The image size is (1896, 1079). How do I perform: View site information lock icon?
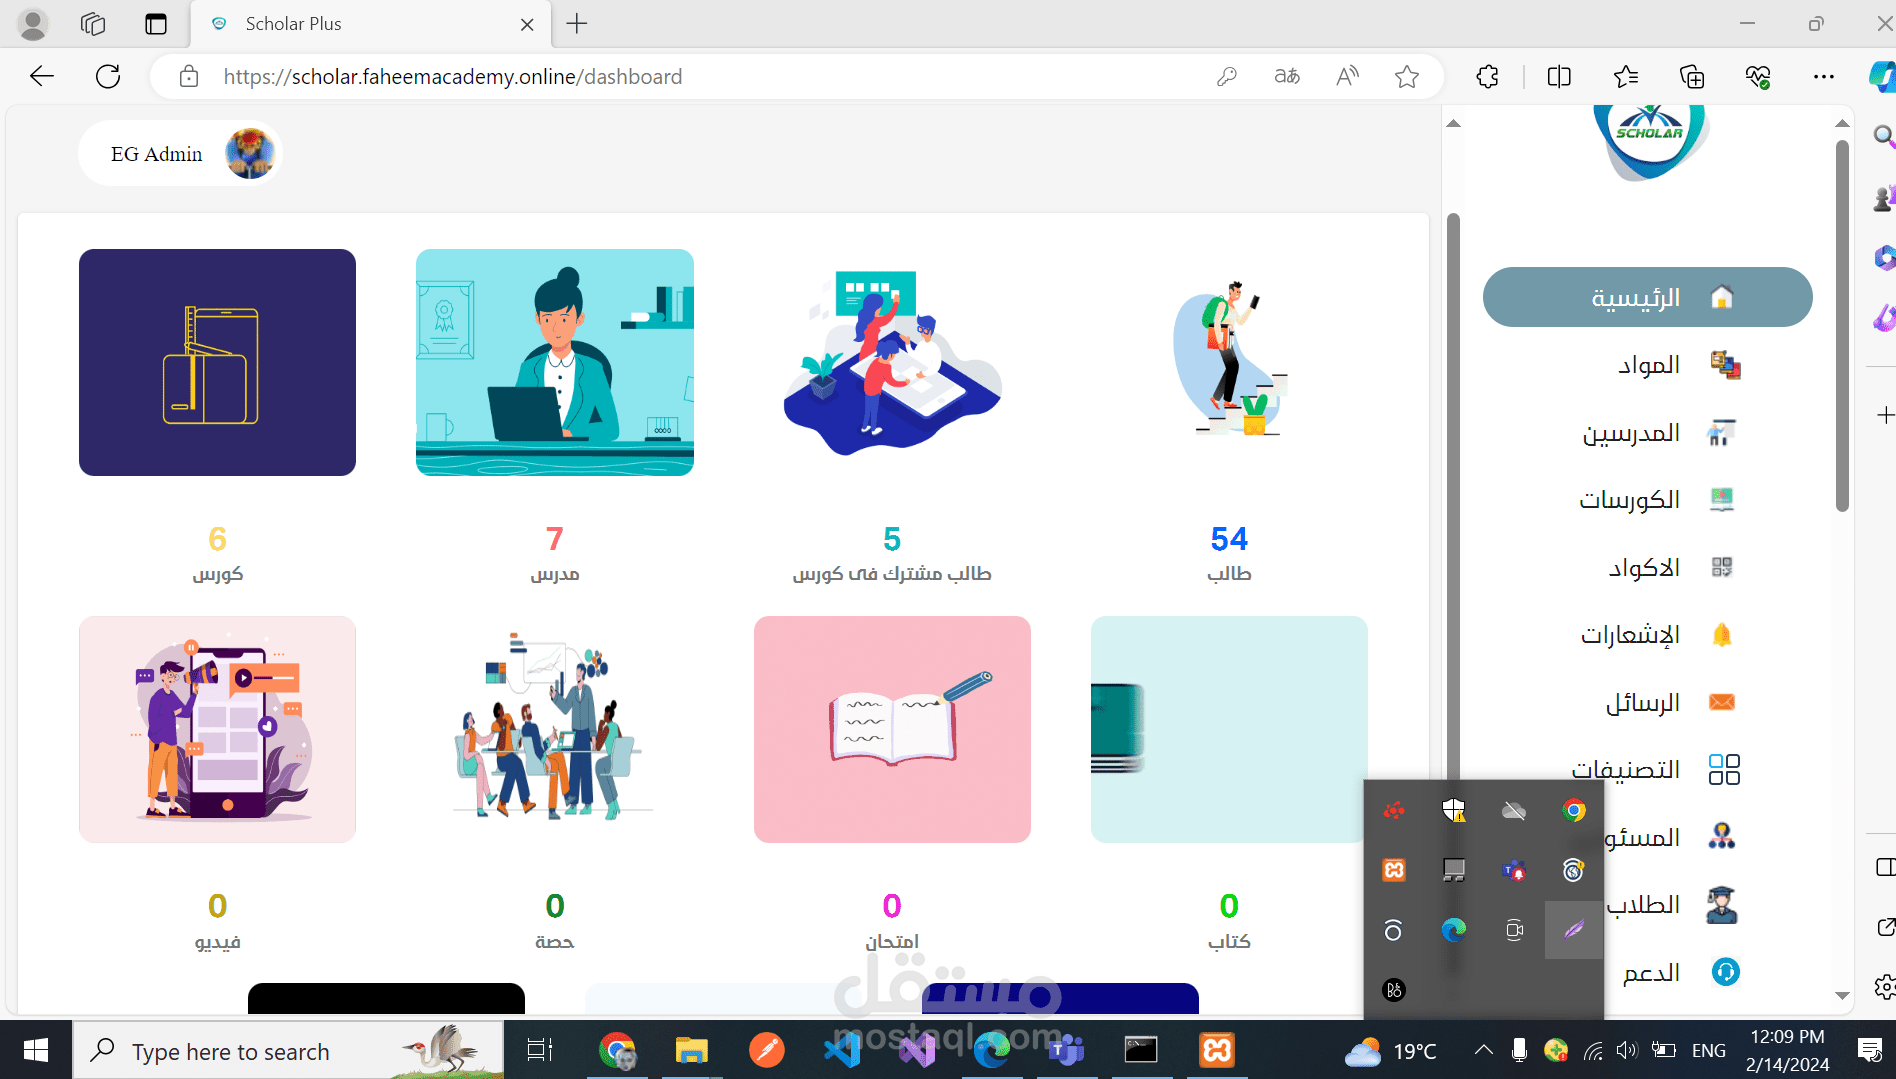click(x=189, y=76)
